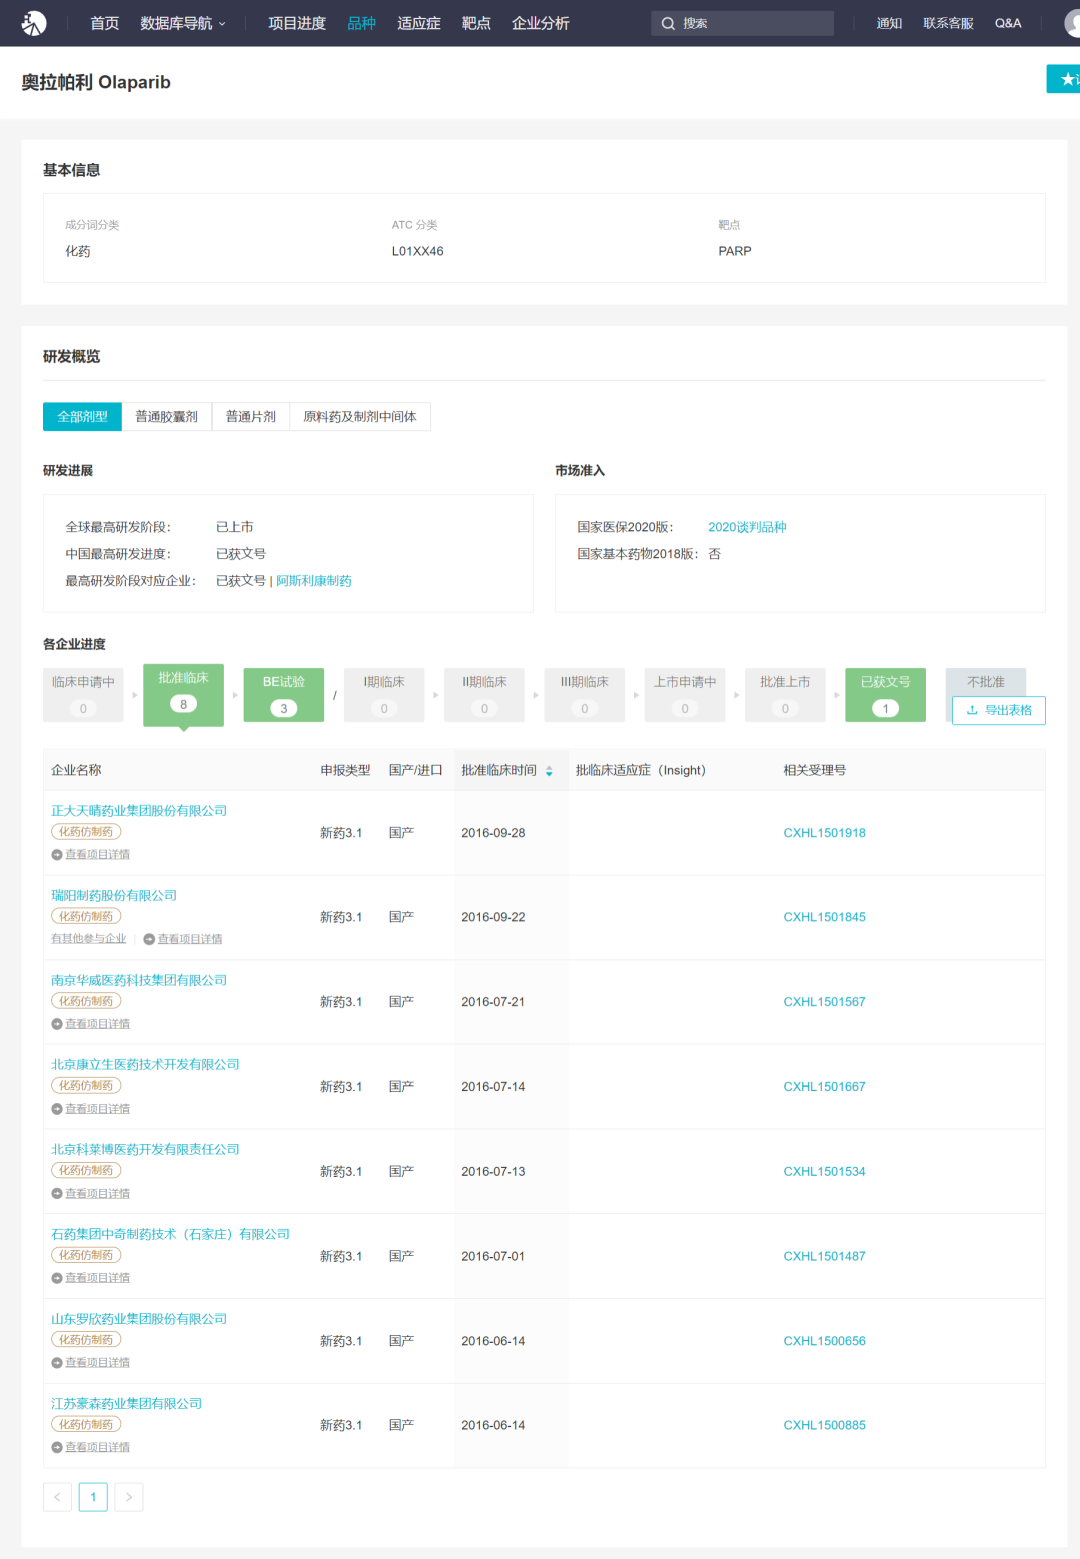Select the 上市申请中 progress stage
Screen dimensions: 1080x1559
pyautogui.click(x=685, y=695)
